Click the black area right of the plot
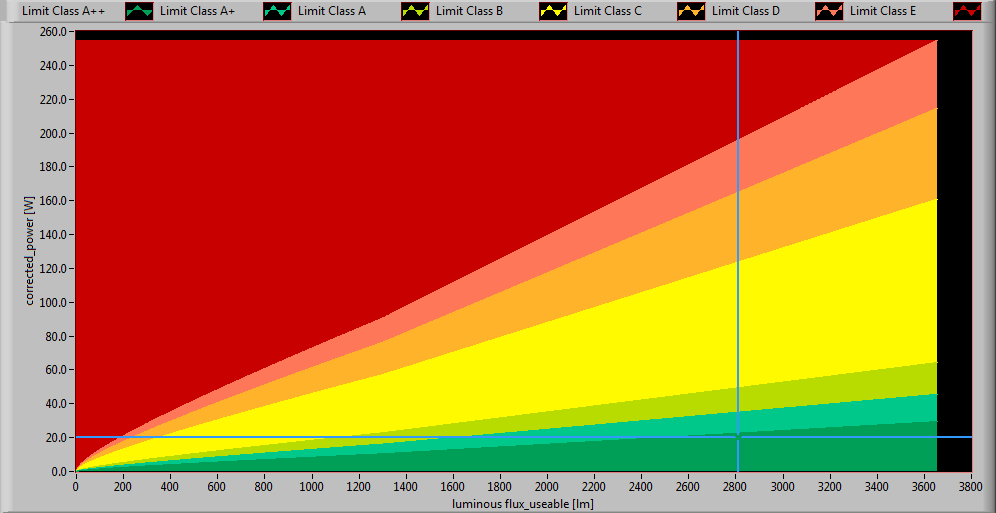Viewport: 996px width, 513px height. click(954, 250)
